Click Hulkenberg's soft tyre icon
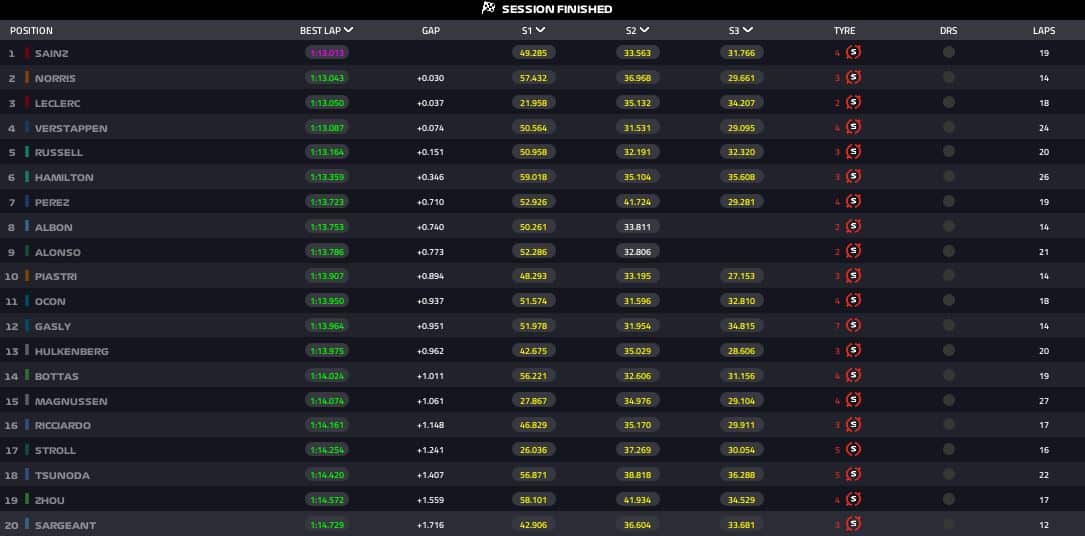This screenshot has width=1085, height=536. (853, 351)
